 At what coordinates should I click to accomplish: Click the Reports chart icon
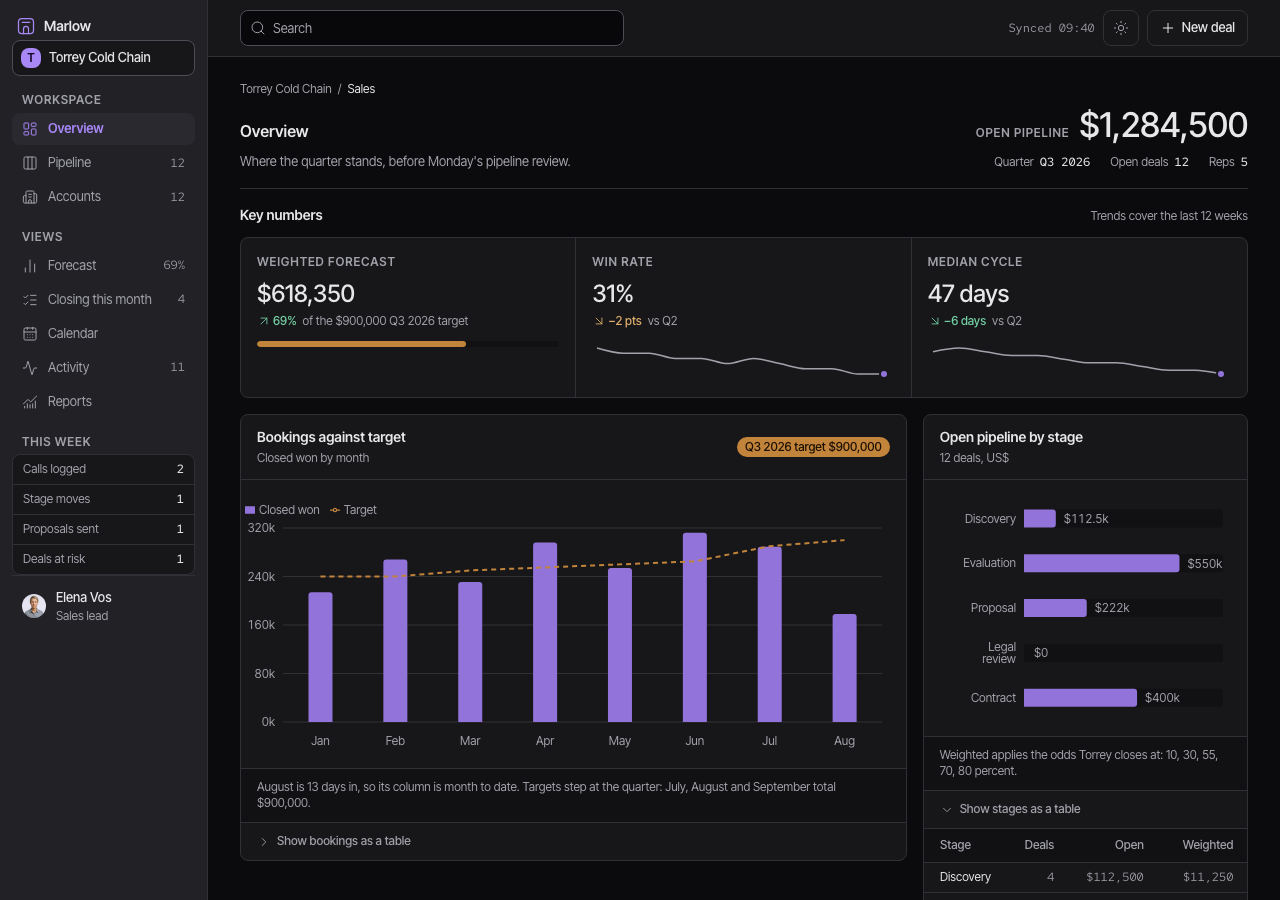point(30,402)
